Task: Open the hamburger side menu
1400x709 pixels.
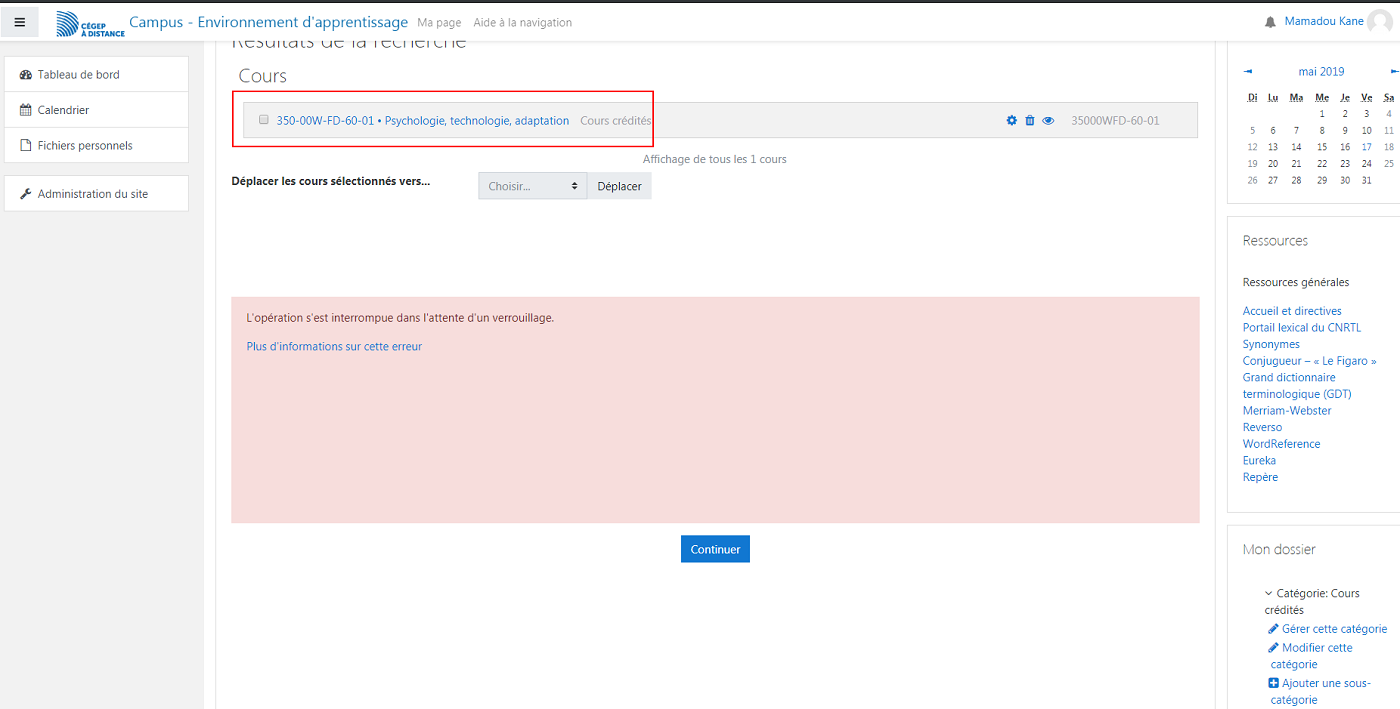Action: tap(20, 22)
